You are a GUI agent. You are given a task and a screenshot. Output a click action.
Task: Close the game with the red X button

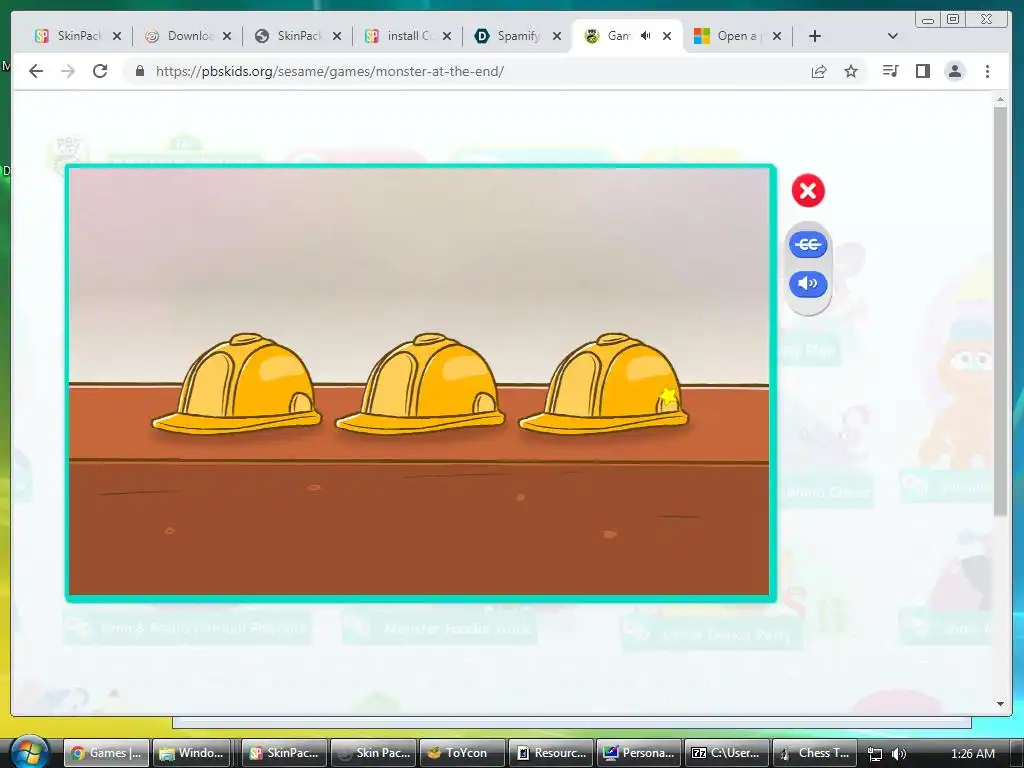(x=808, y=191)
